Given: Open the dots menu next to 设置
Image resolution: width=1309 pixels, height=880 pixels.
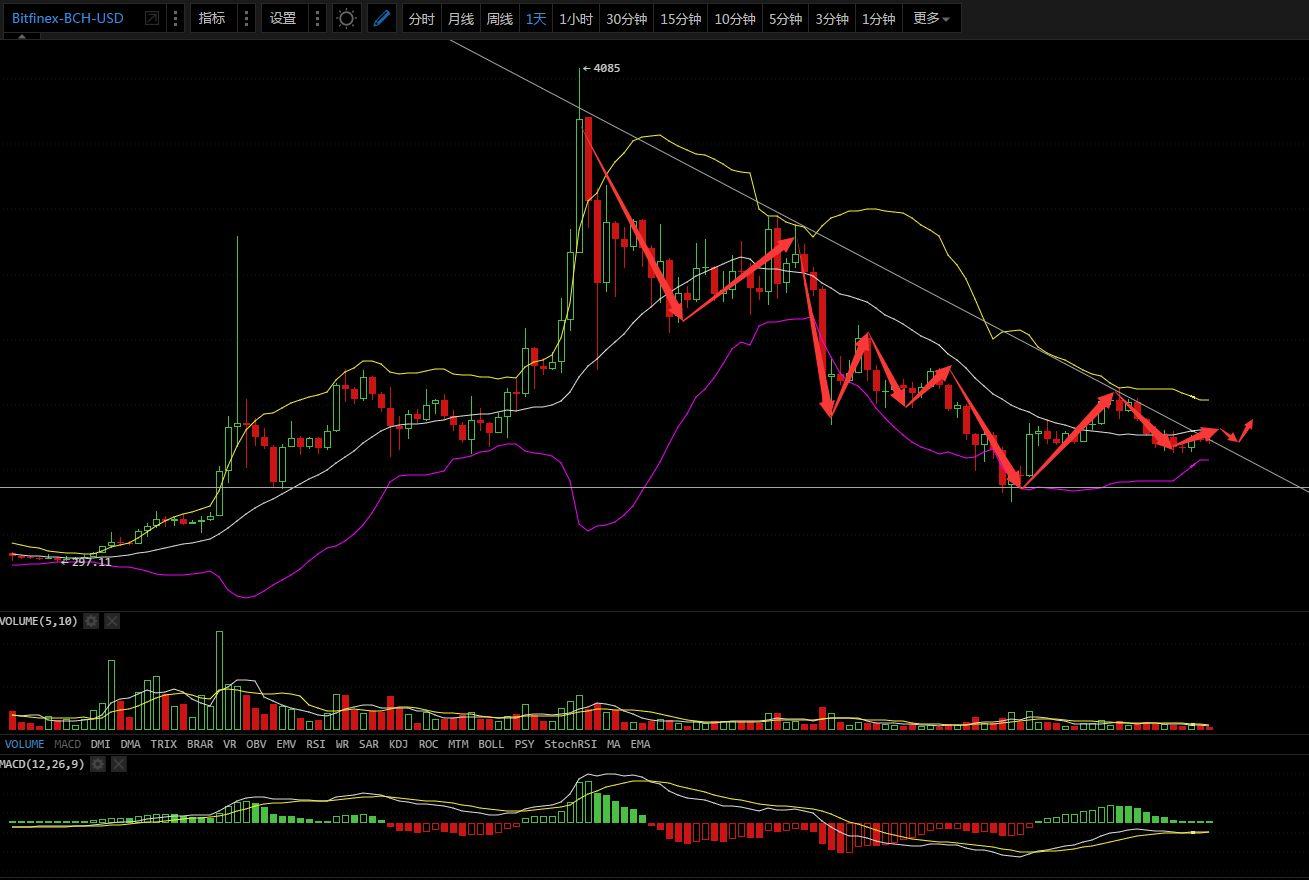Looking at the screenshot, I should coord(318,18).
